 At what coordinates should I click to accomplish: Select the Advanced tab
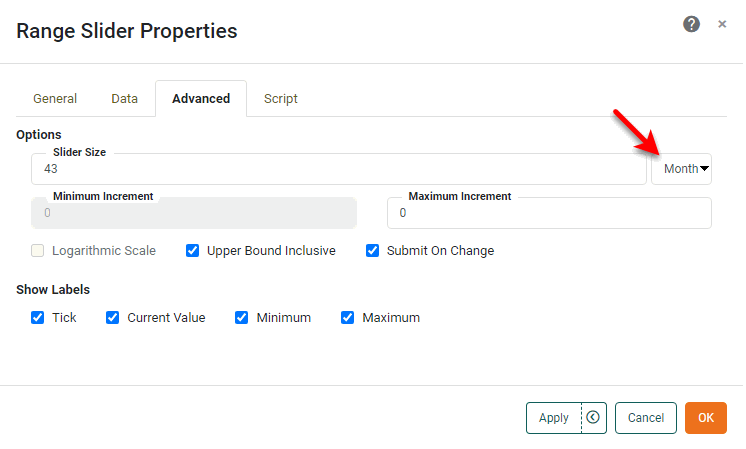201,99
